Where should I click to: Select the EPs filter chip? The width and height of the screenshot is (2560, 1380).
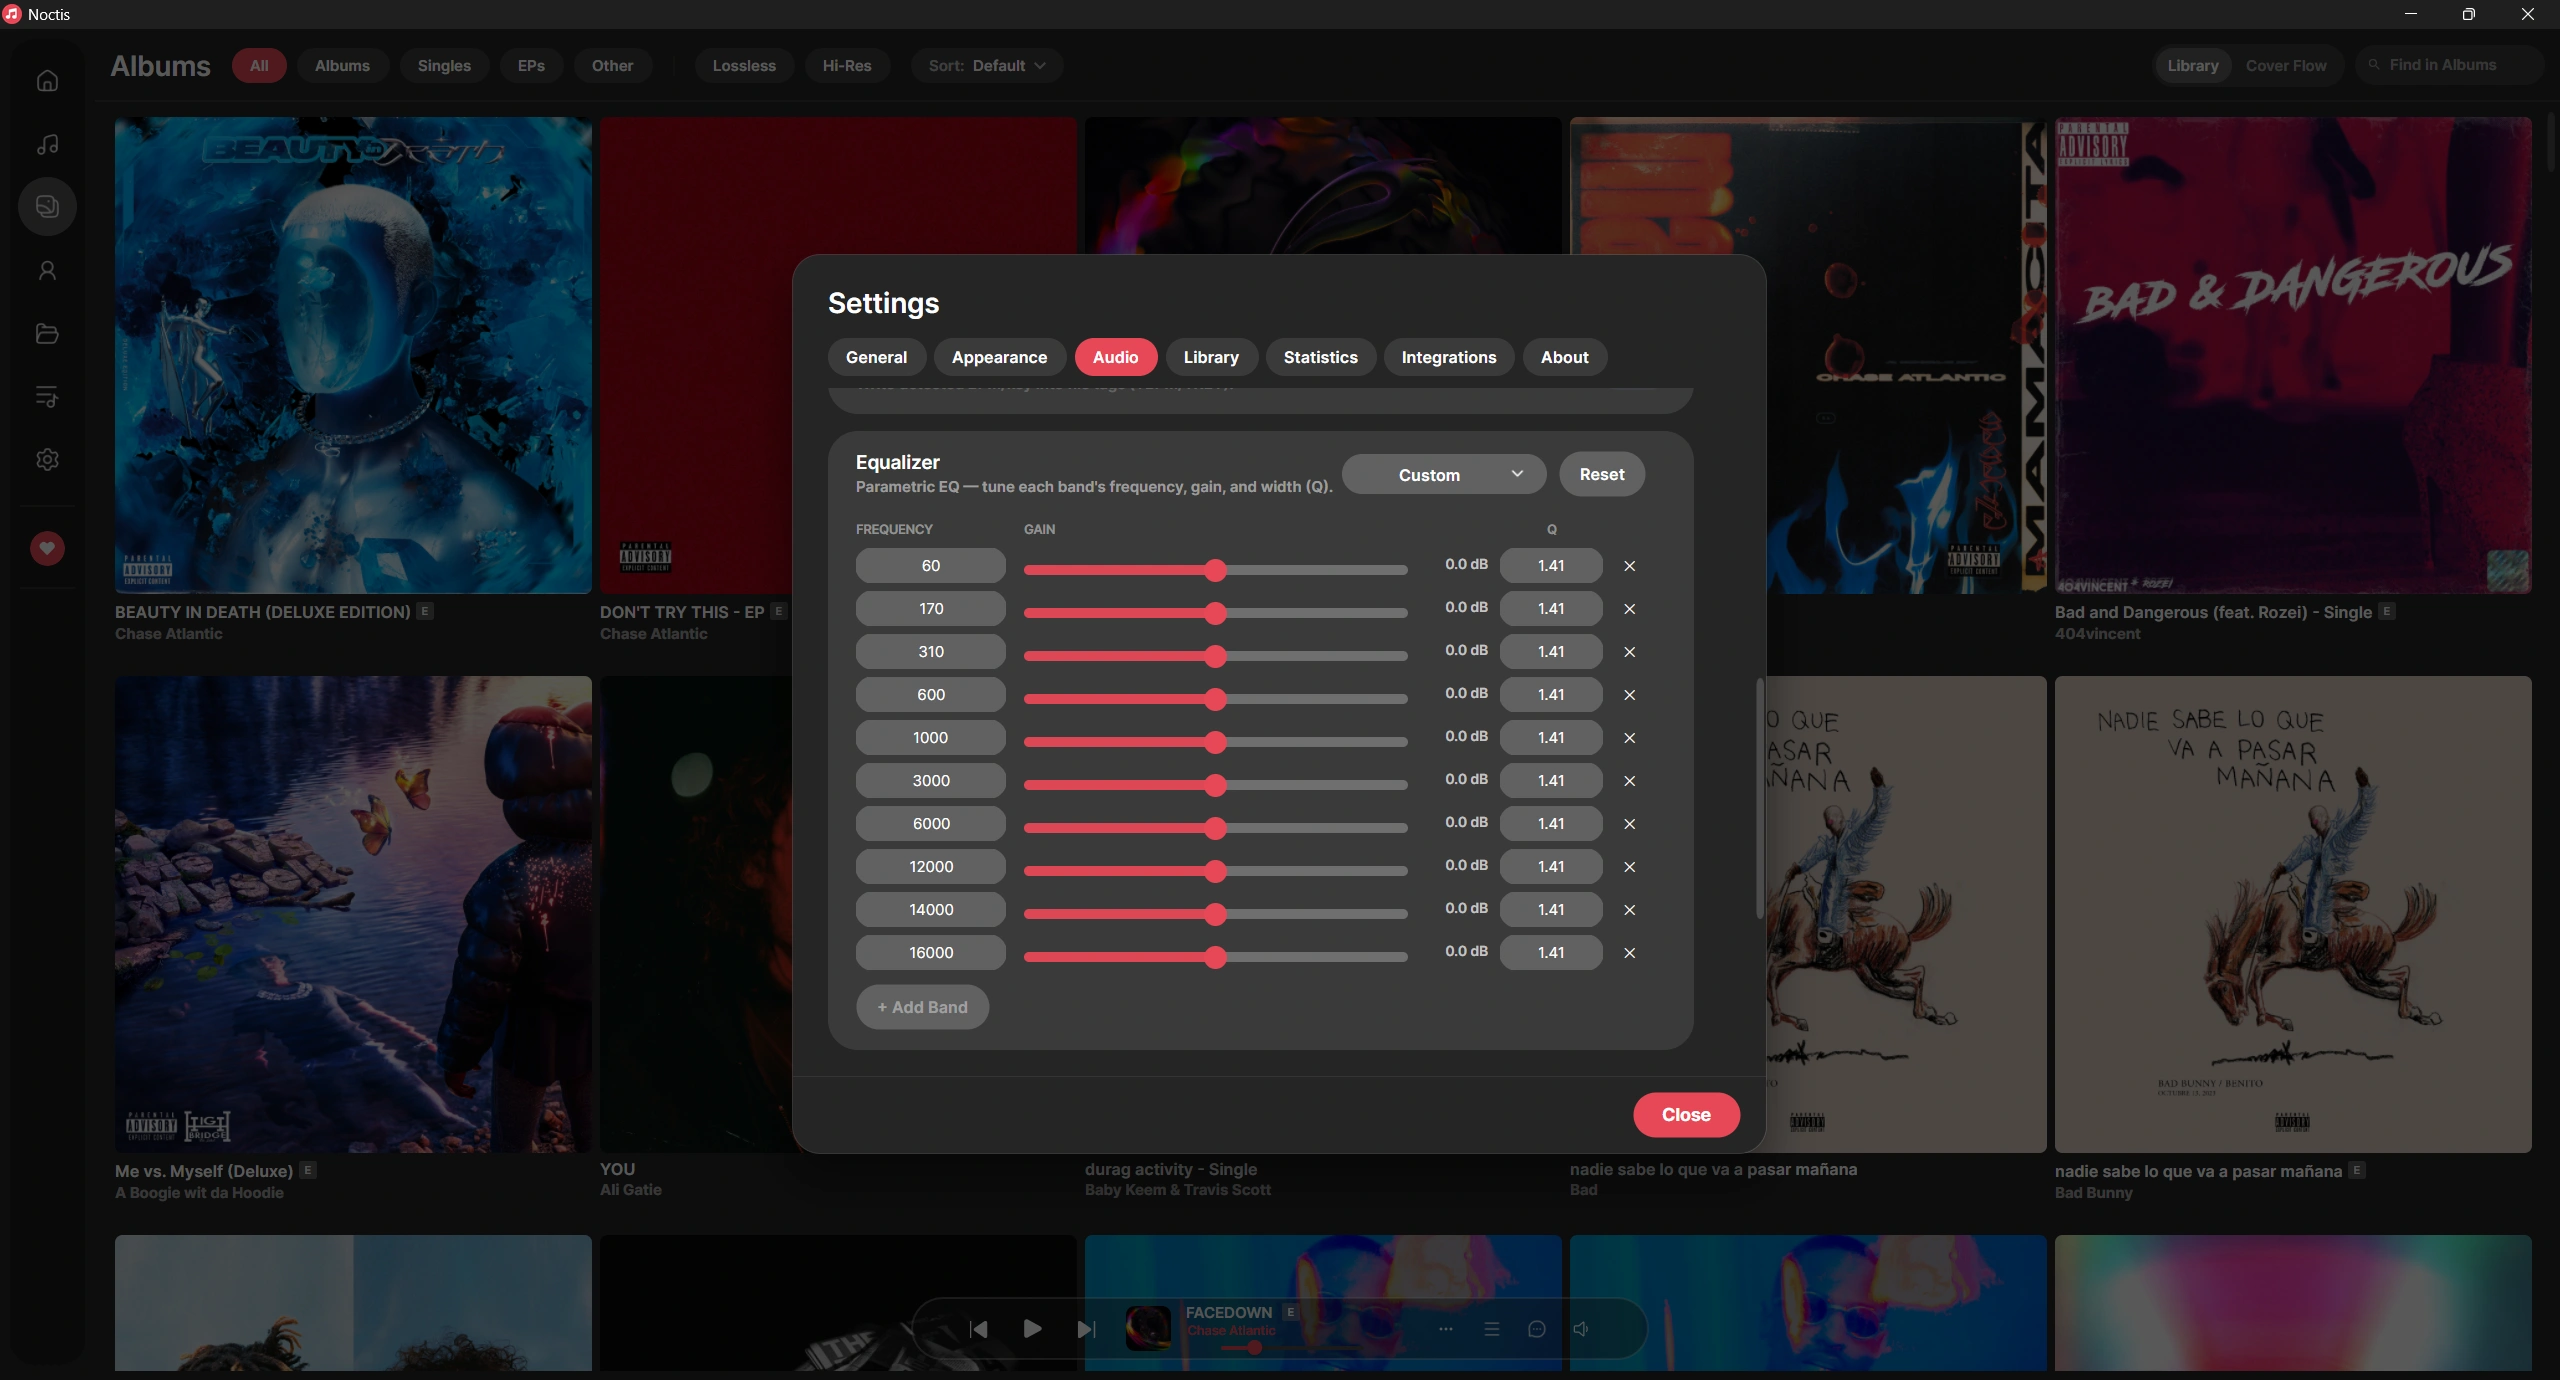(531, 66)
